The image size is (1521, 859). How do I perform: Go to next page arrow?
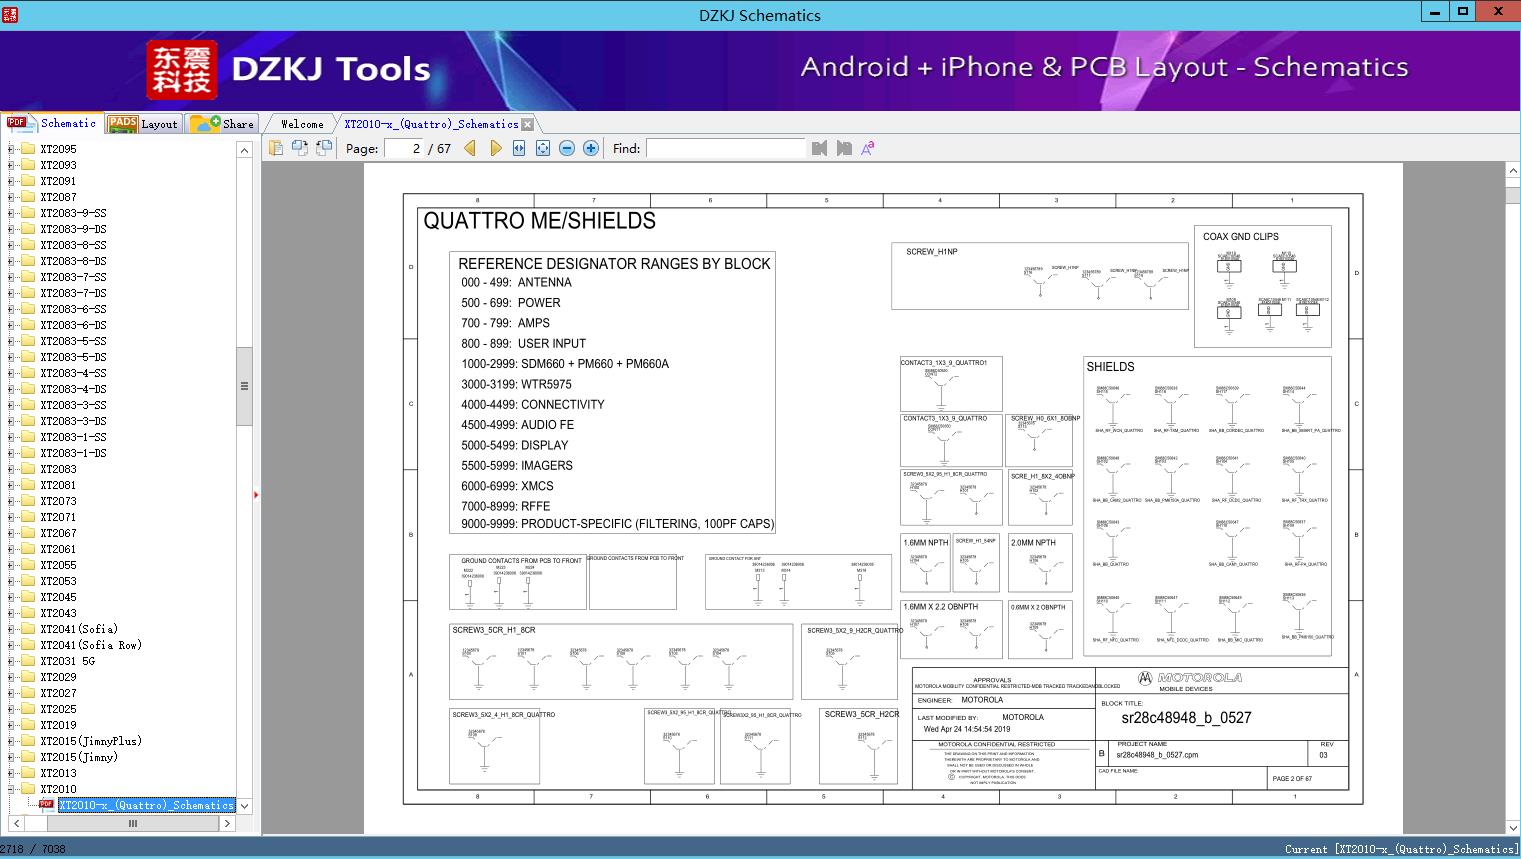pos(495,148)
